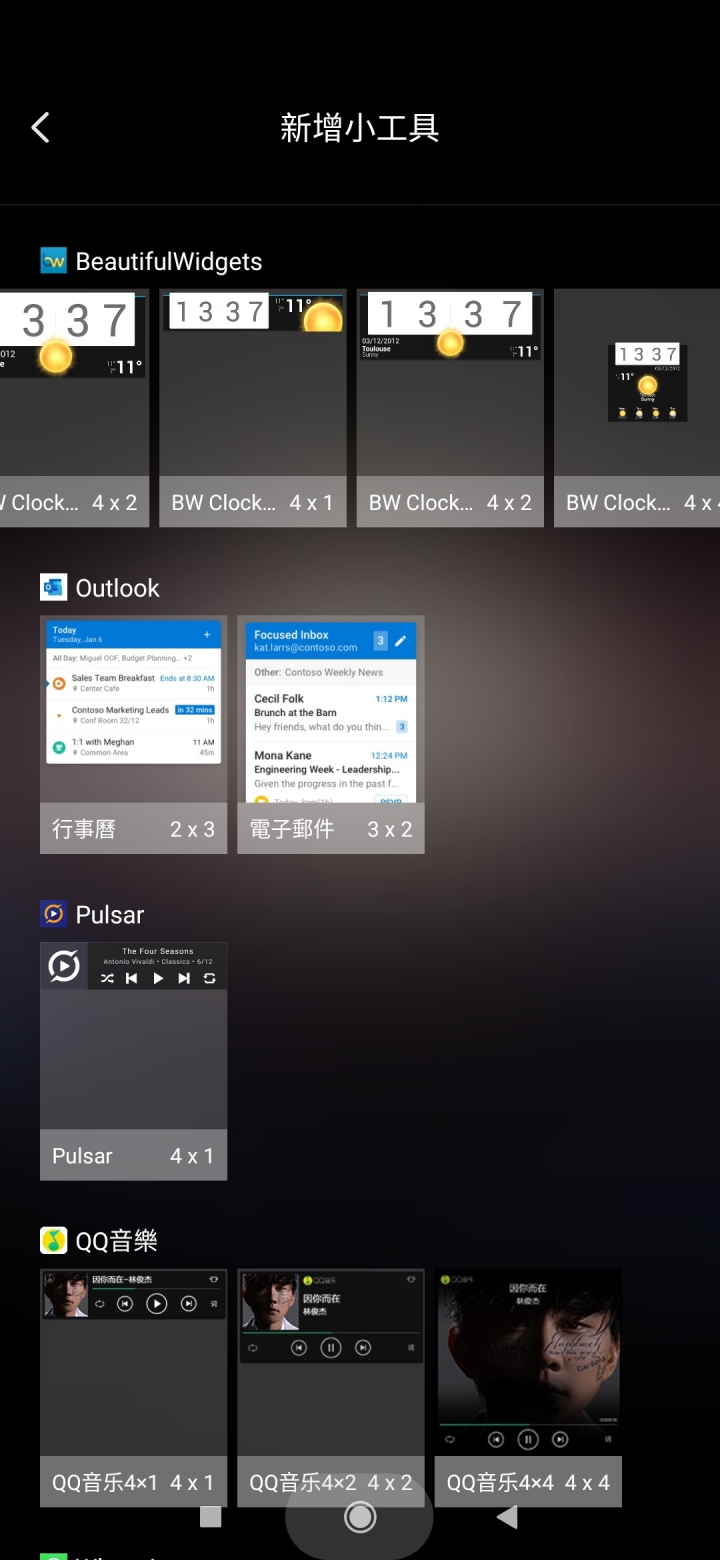This screenshot has height=1560, width=720.
Task: Tap the Pulsar section label
Action: [110, 915]
